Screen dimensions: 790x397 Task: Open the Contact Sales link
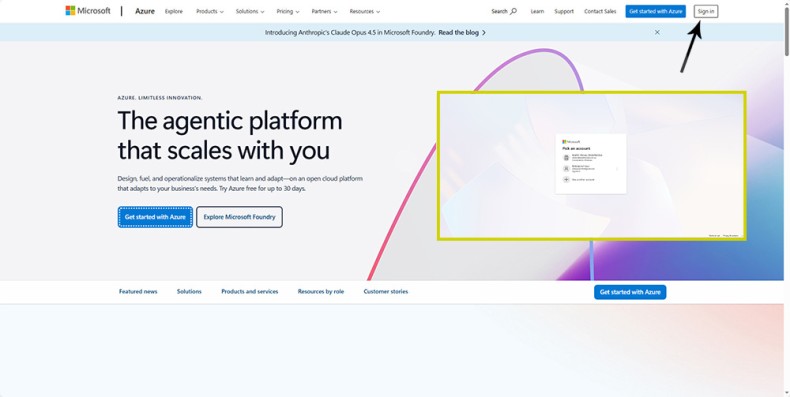(600, 11)
